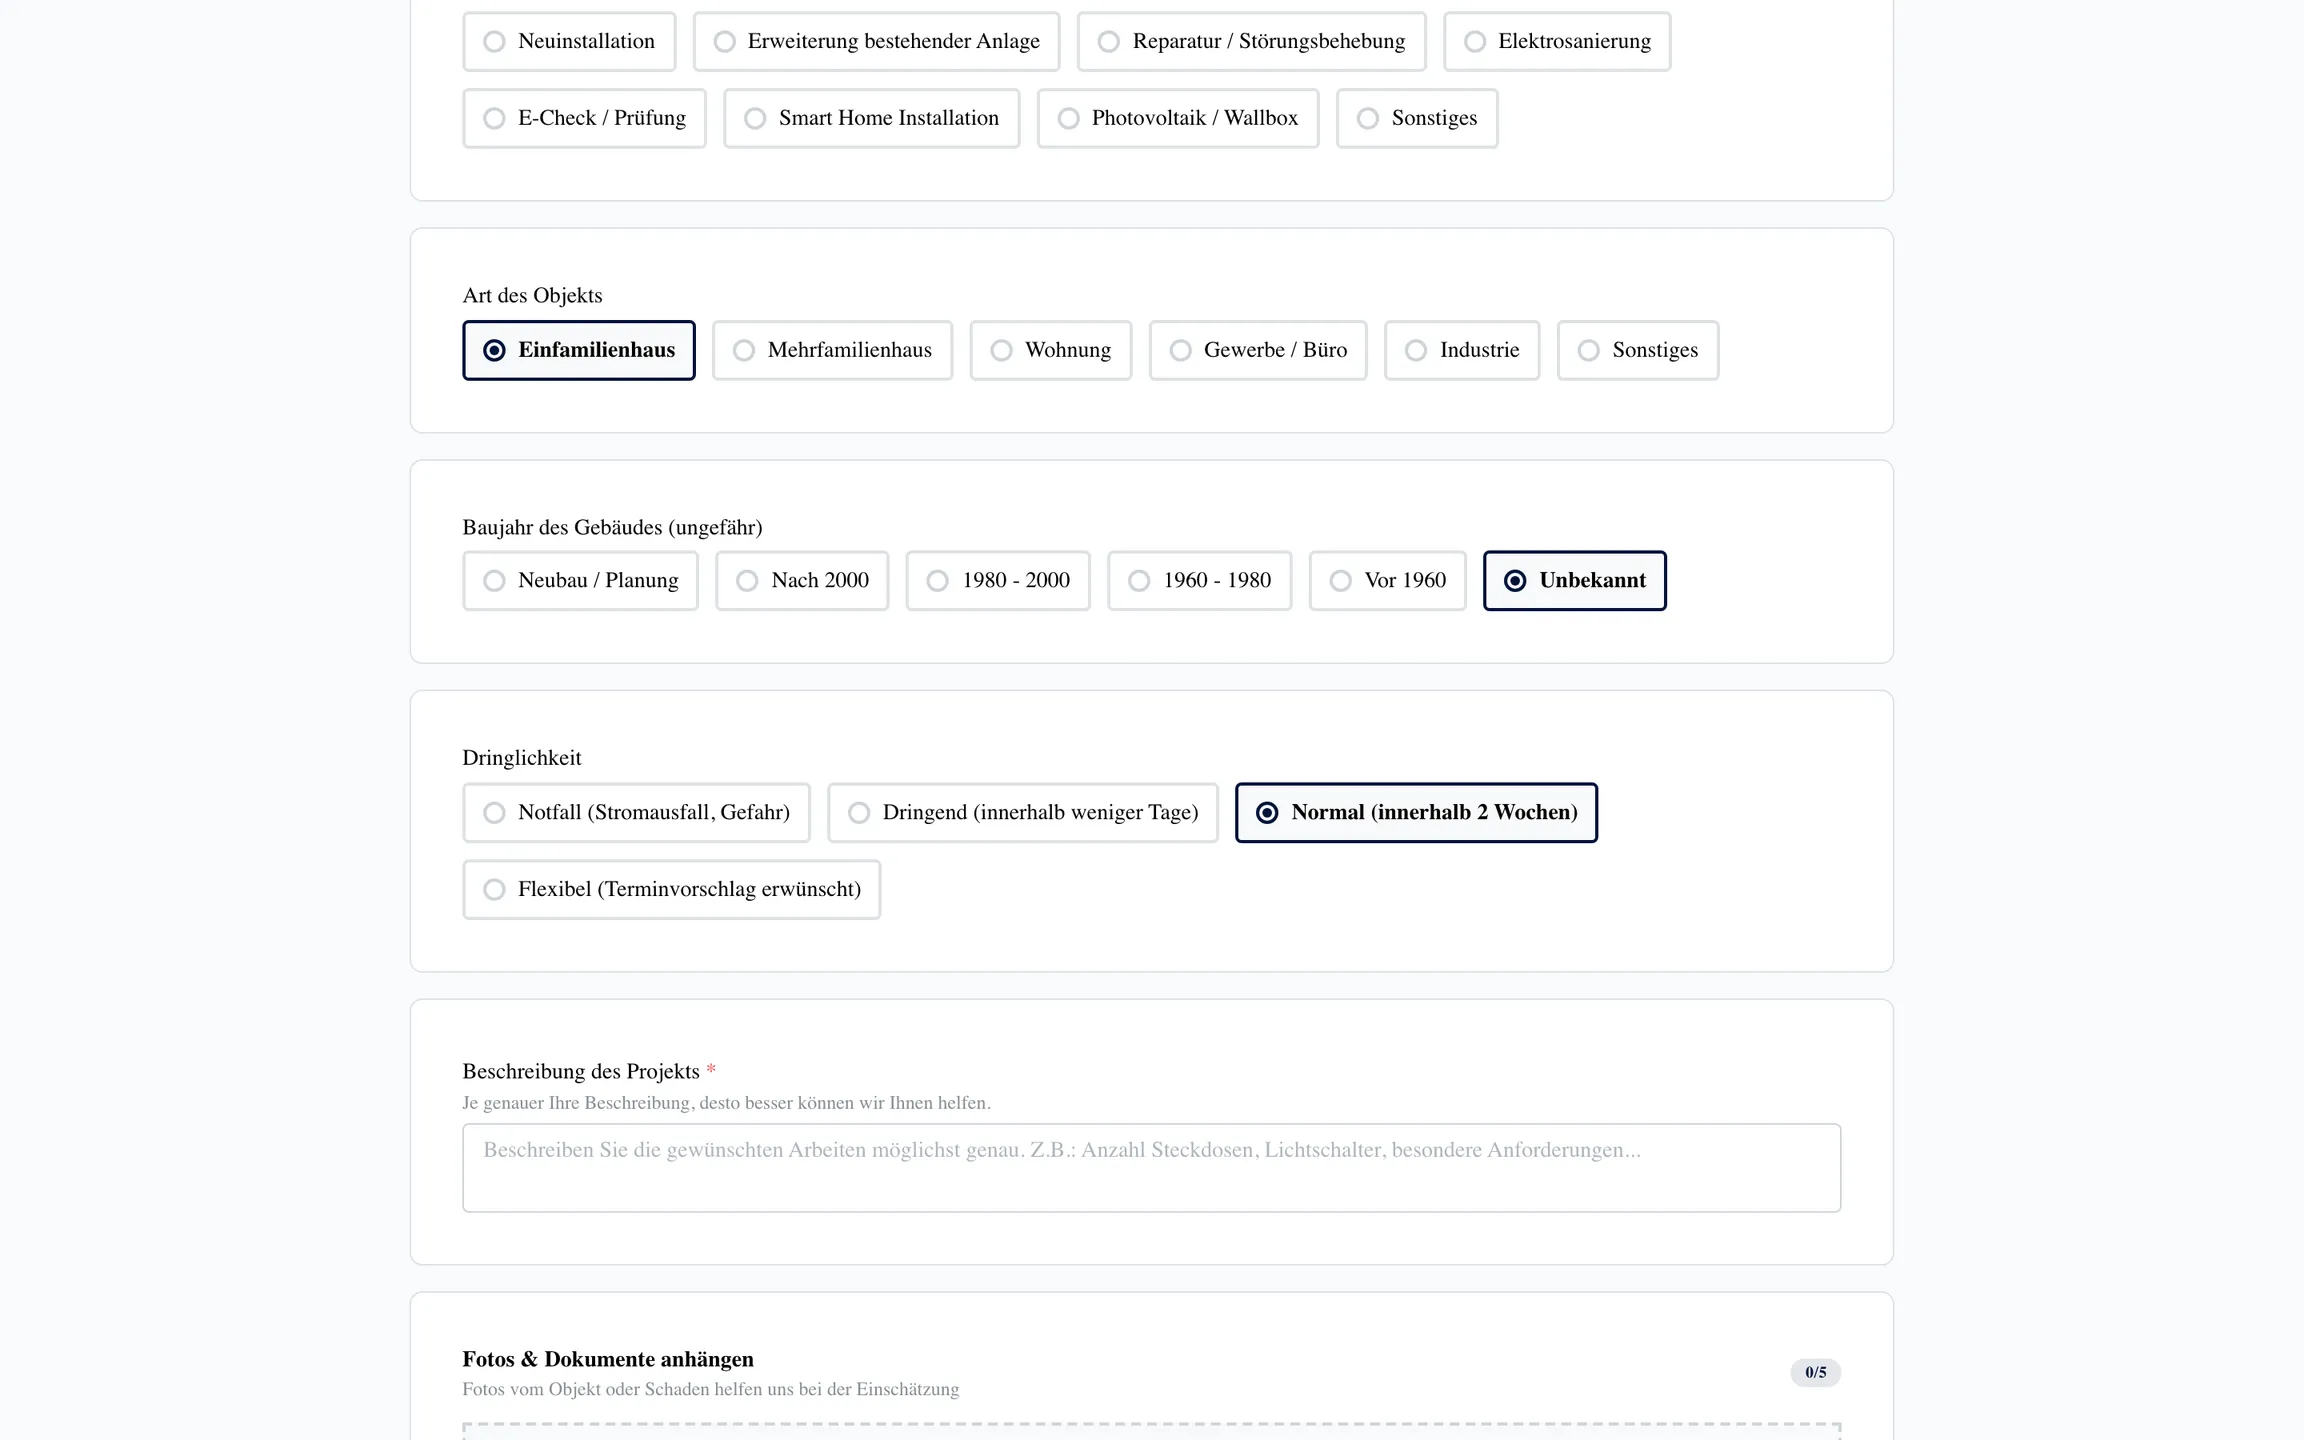This screenshot has height=1440, width=2304.
Task: Choose Smart Home Installation option
Action: click(x=871, y=119)
